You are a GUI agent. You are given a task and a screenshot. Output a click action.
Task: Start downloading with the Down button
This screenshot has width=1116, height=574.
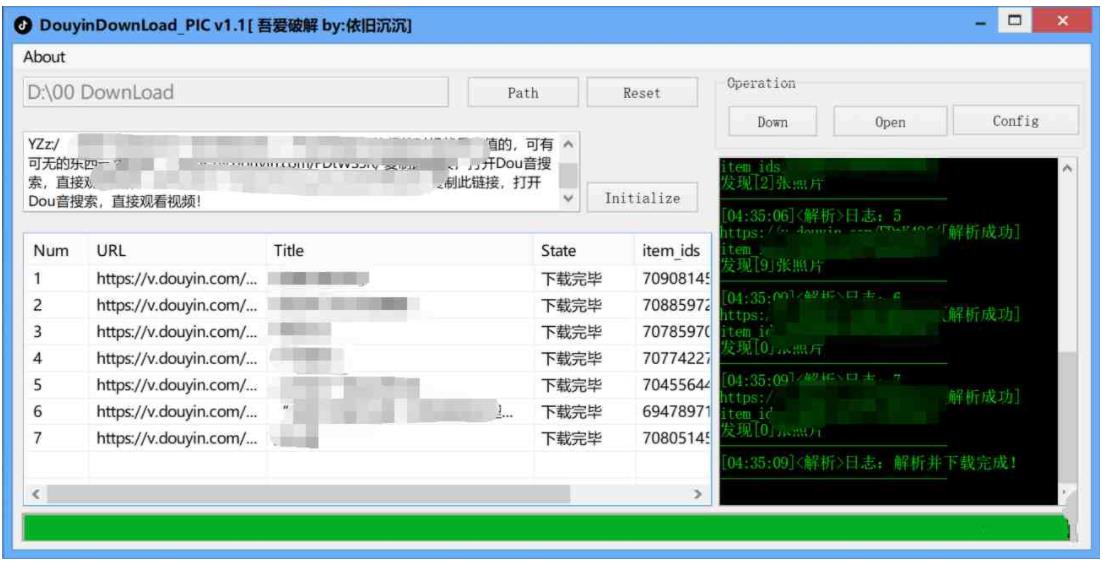coord(772,122)
